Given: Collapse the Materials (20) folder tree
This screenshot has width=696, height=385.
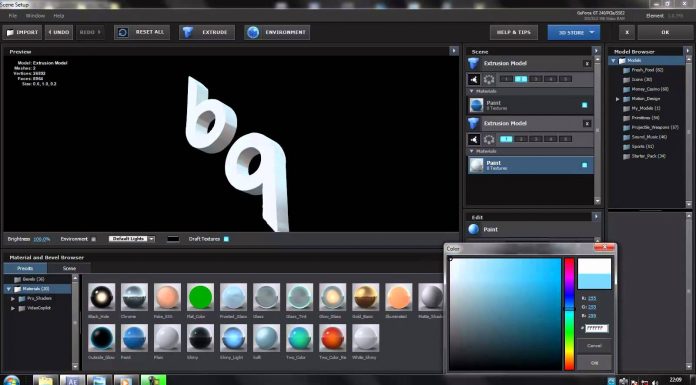Looking at the screenshot, I should 8,289.
